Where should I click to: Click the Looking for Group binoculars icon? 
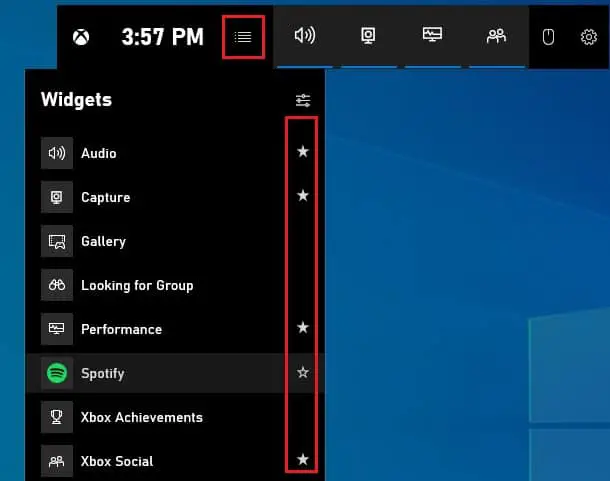[x=57, y=285]
